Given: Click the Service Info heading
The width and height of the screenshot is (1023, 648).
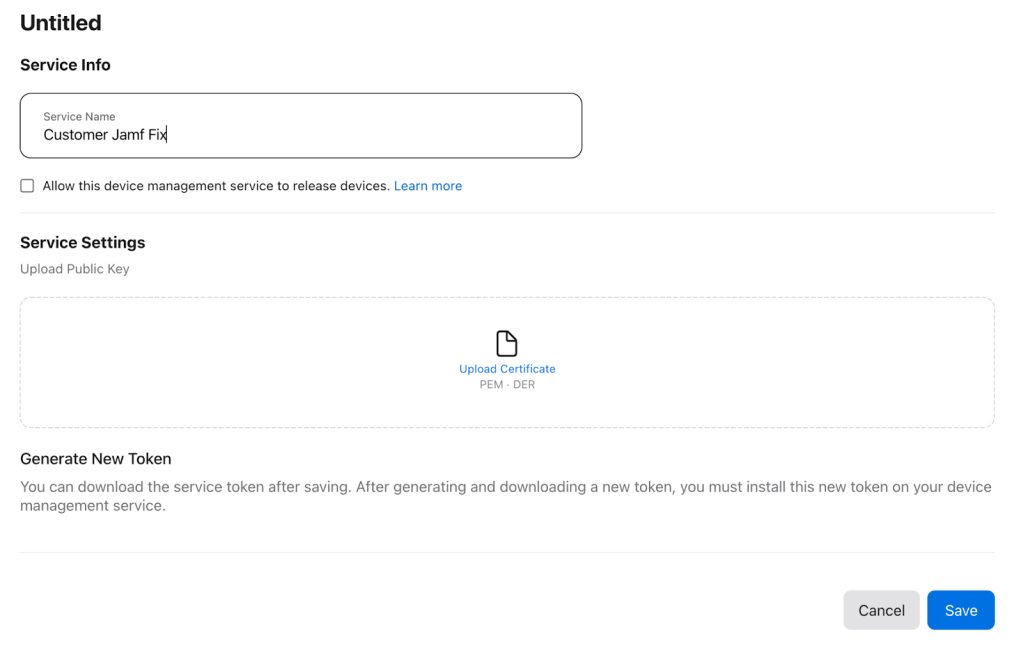Looking at the screenshot, I should point(65,65).
